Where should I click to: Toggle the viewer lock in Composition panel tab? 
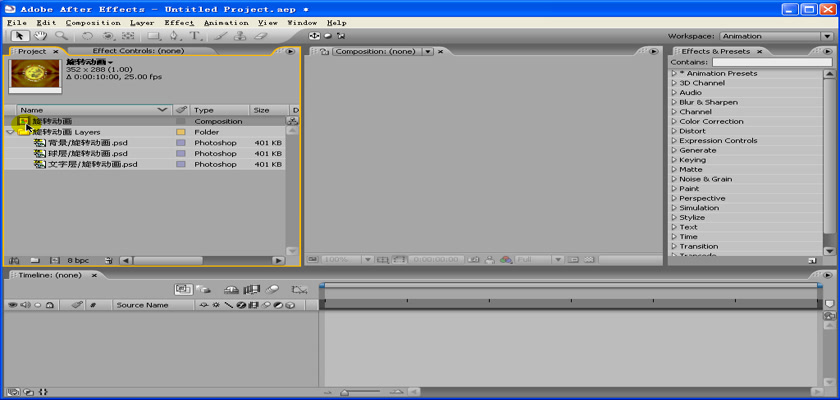[x=324, y=51]
